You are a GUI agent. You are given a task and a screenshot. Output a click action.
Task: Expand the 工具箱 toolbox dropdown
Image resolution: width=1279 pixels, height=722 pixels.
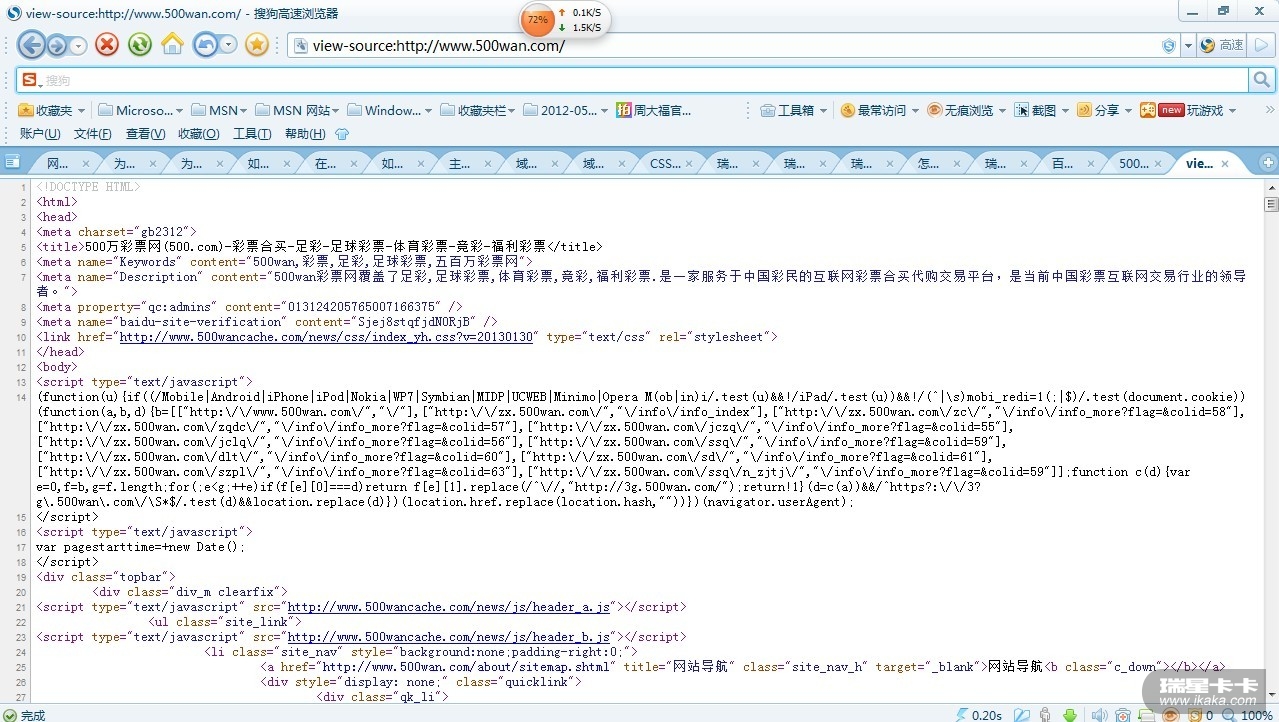tap(822, 111)
